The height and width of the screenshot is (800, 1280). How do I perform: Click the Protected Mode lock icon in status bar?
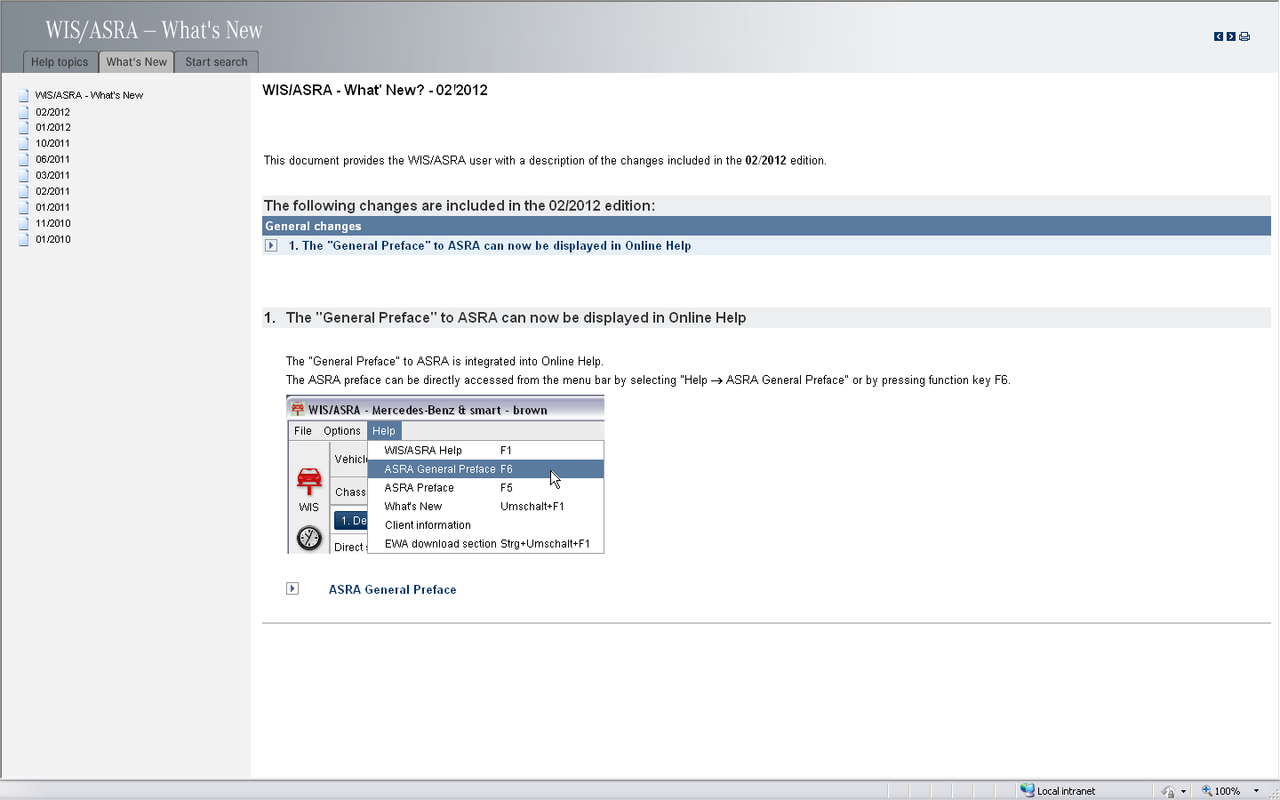click(1168, 791)
